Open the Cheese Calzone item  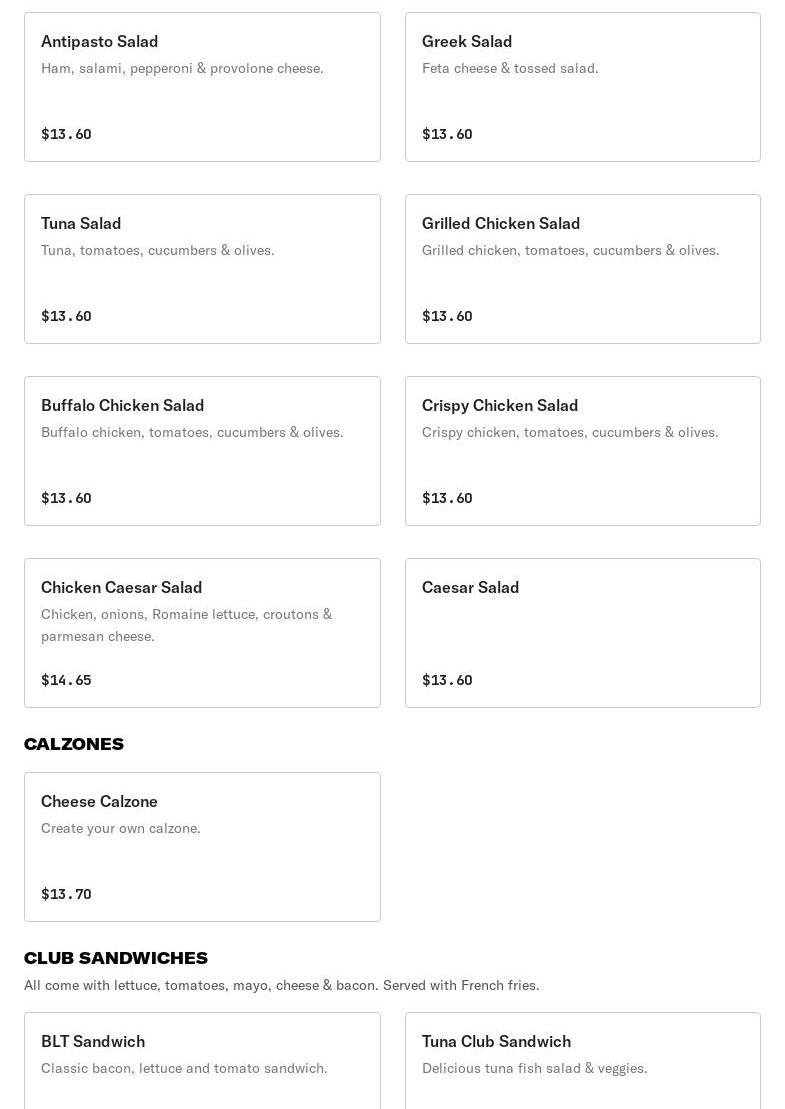pos(202,847)
